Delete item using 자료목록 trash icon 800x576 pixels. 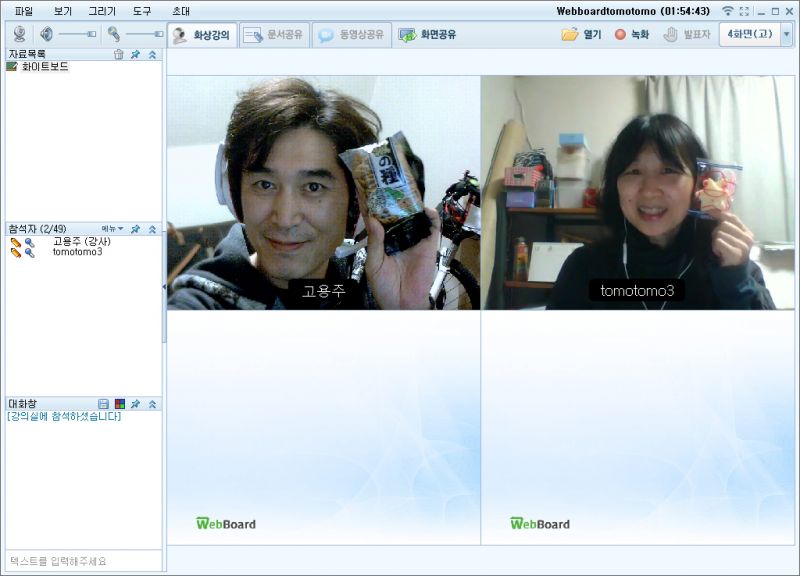click(x=119, y=54)
